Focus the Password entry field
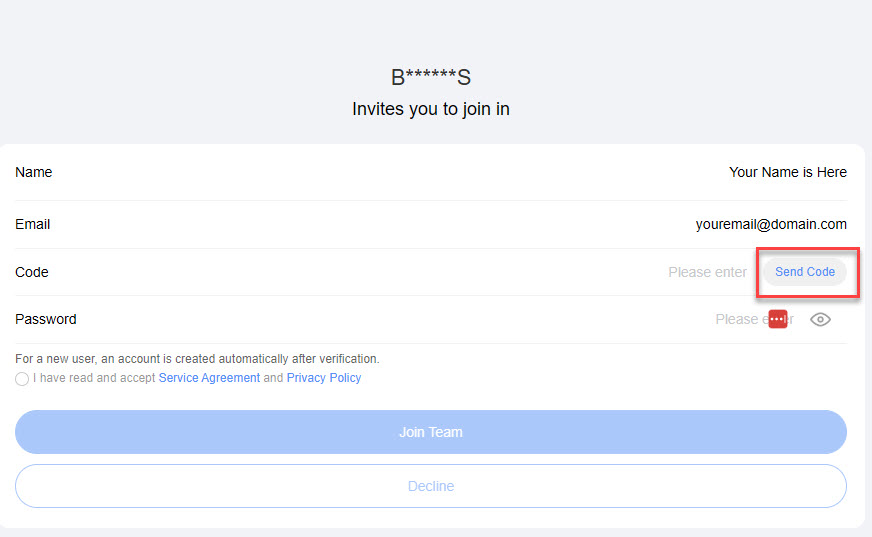The width and height of the screenshot is (872, 537). tap(754, 320)
